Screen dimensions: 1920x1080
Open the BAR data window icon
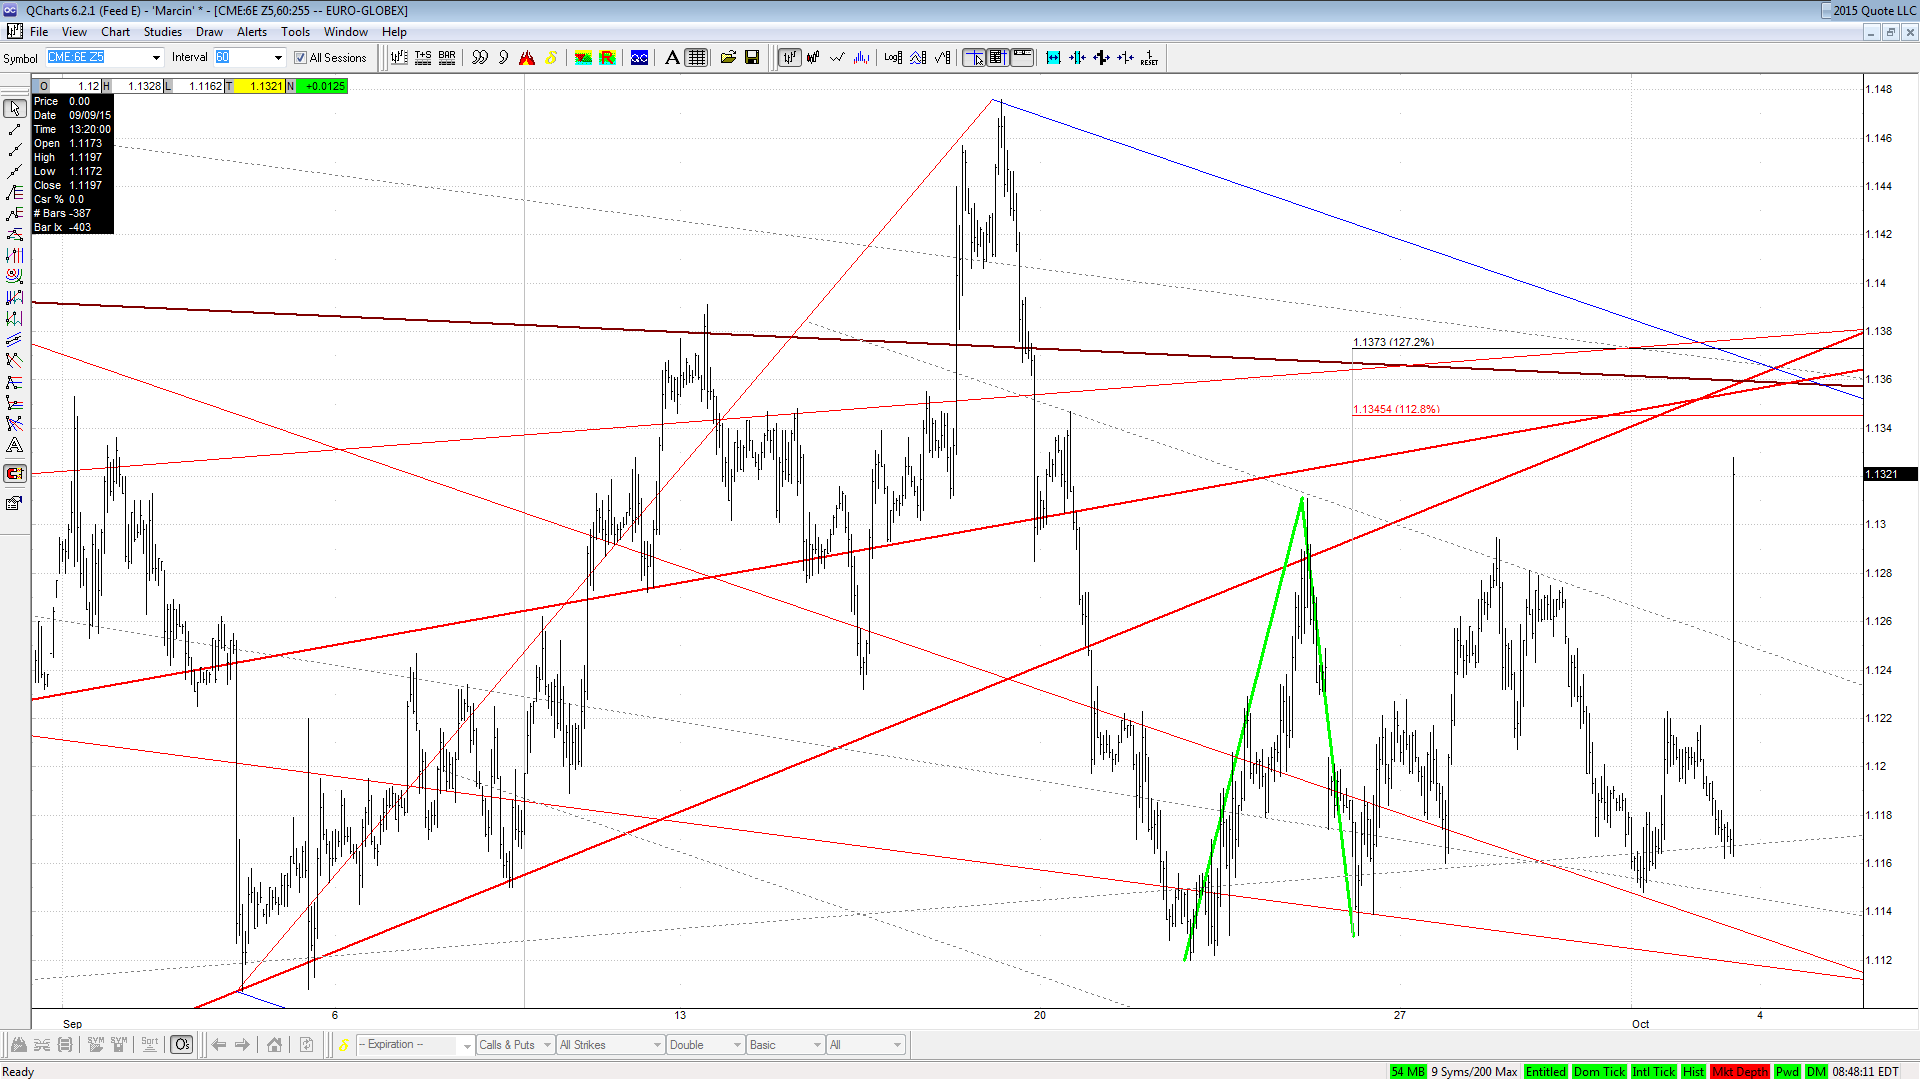(x=447, y=58)
